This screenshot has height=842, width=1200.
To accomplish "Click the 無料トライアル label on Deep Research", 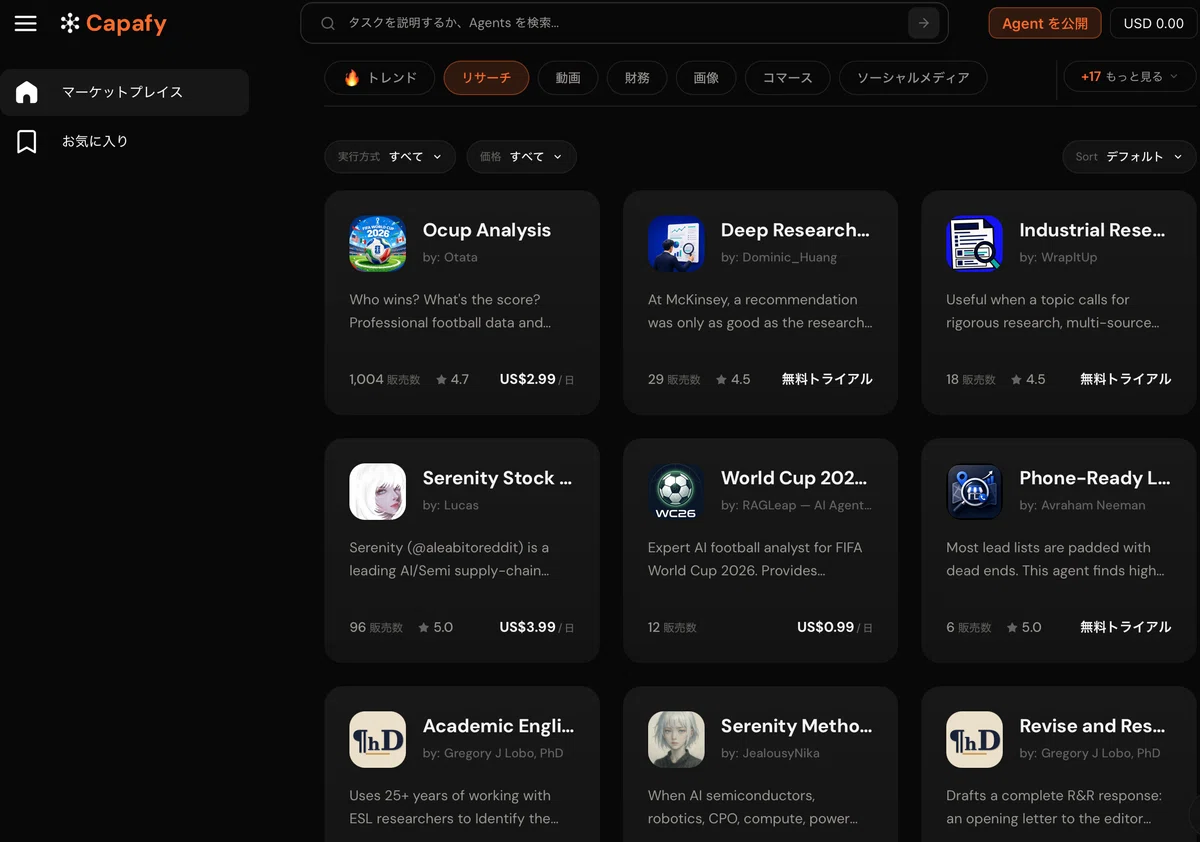I will click(827, 379).
